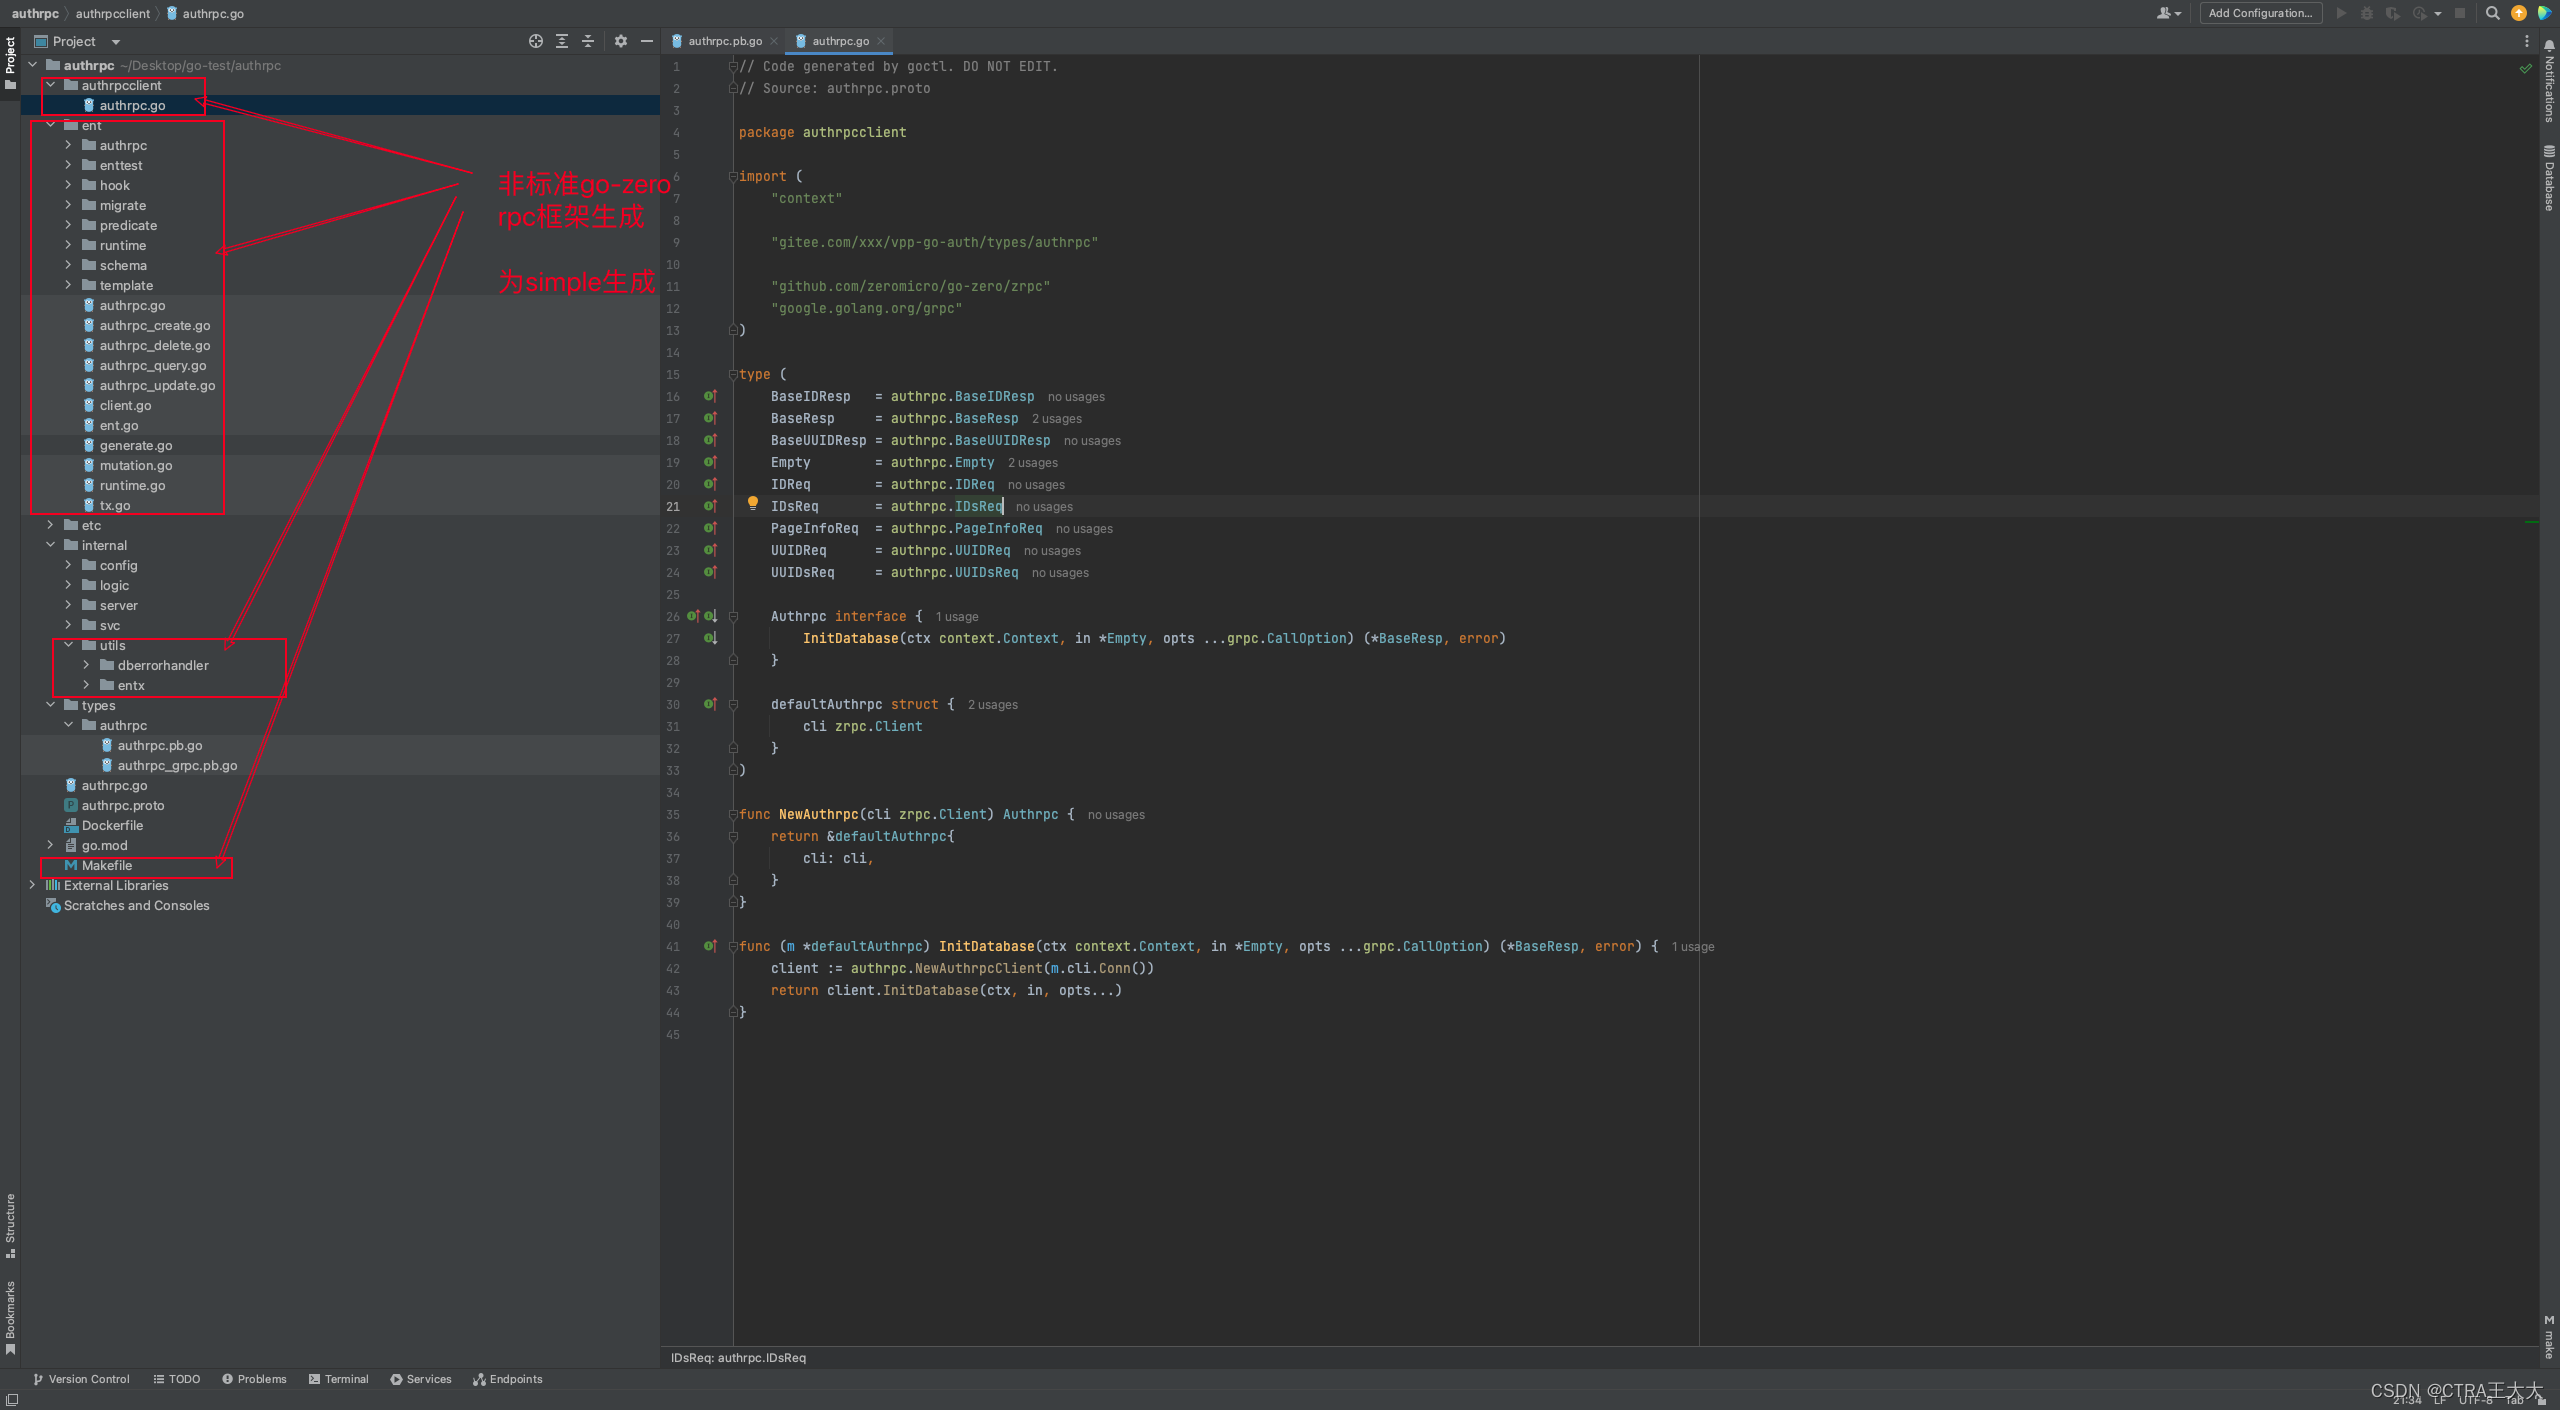The width and height of the screenshot is (2560, 1410).
Task: Open Project panel gear options
Action: (621, 41)
